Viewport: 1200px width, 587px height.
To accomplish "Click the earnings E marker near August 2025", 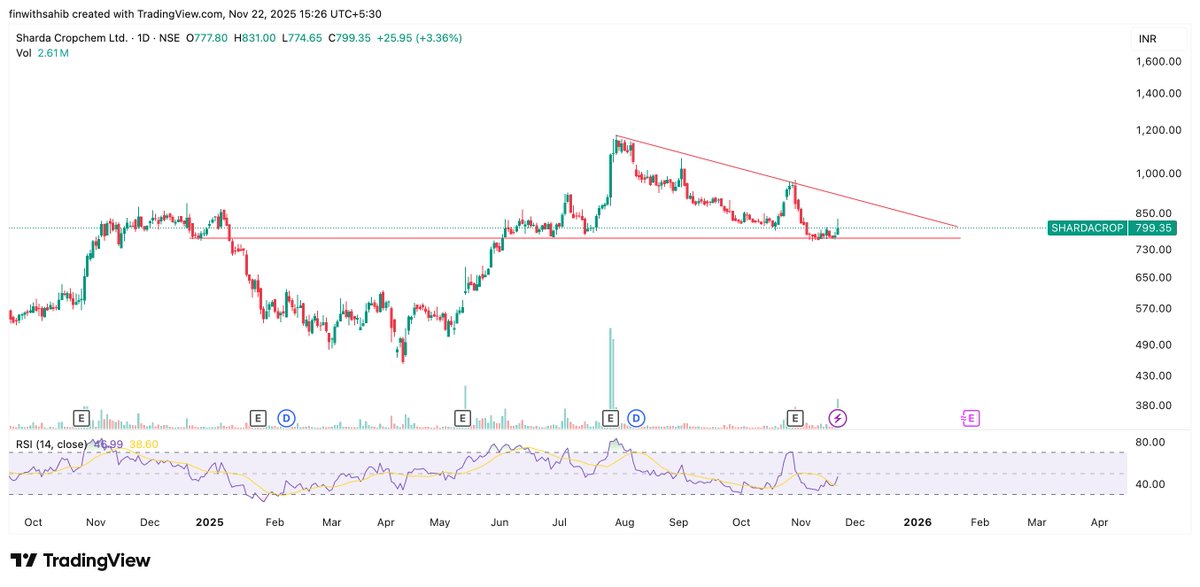I will pos(608,418).
